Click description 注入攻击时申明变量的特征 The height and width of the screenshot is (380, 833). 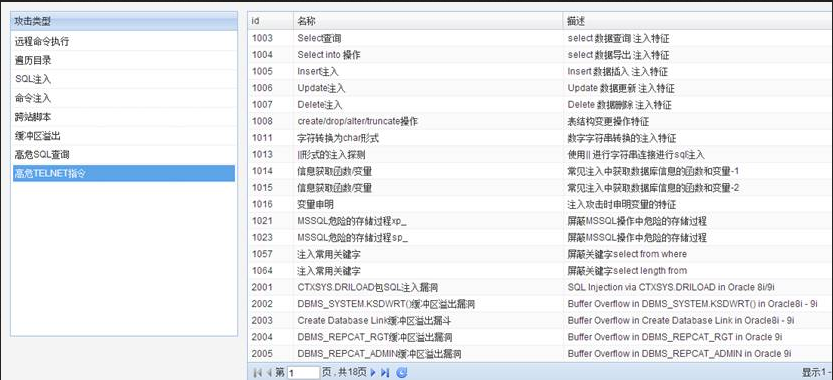622,205
